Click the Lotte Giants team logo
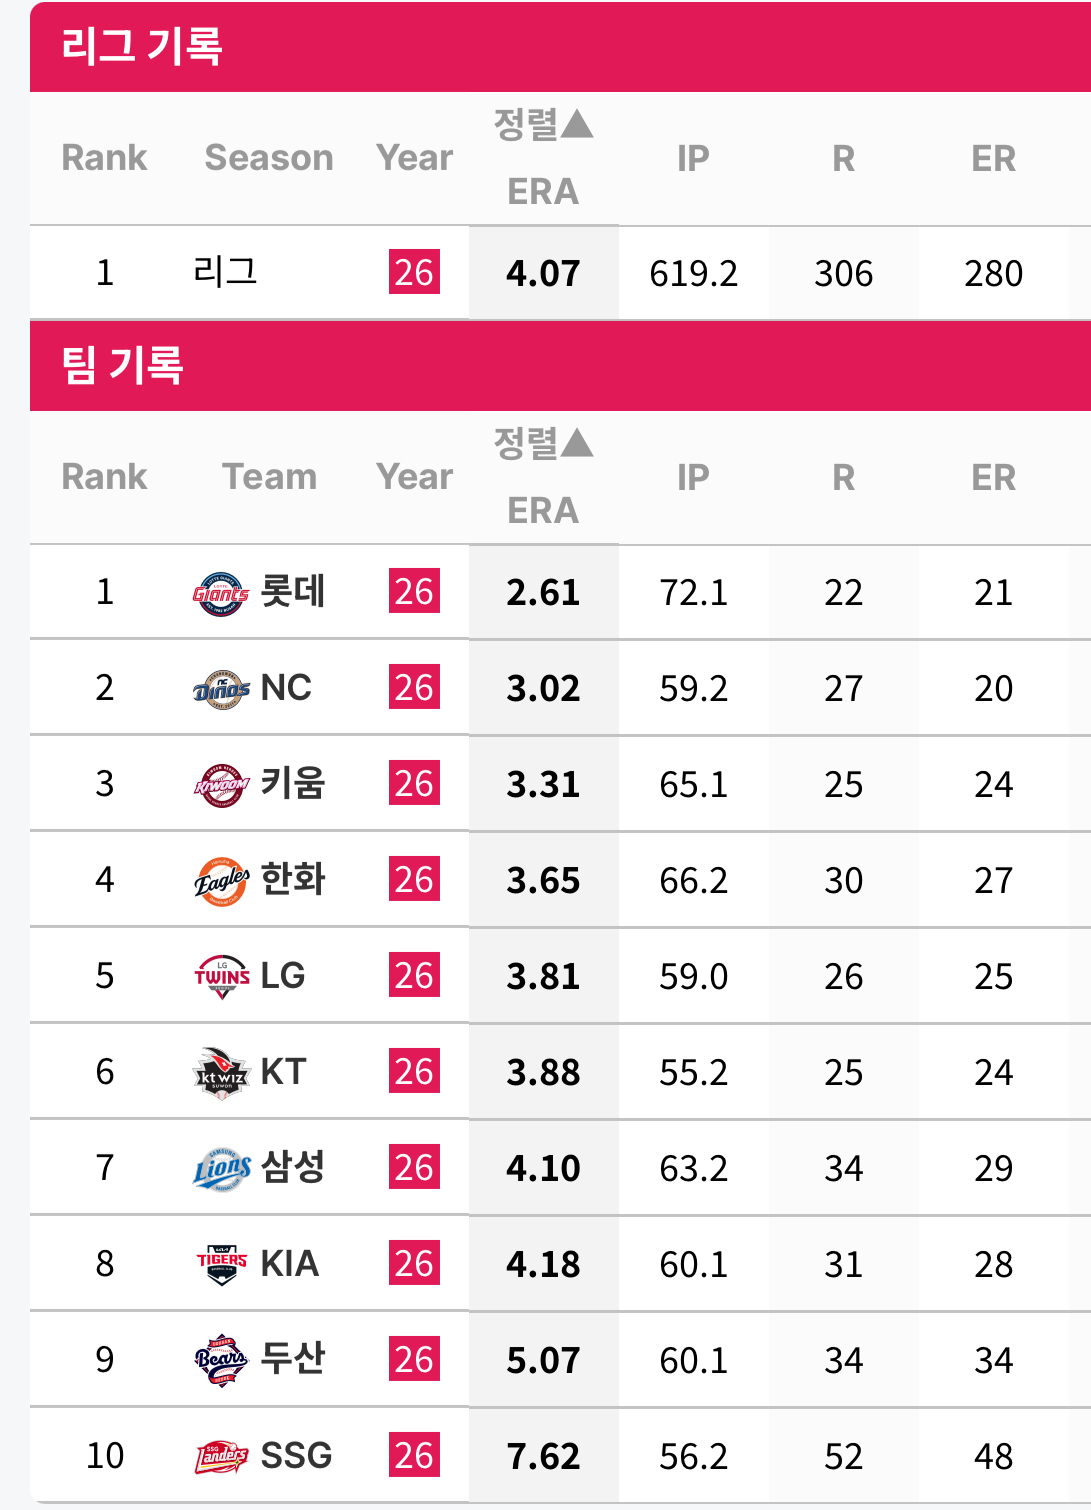Screen dimensions: 1091x1510 click(220, 594)
